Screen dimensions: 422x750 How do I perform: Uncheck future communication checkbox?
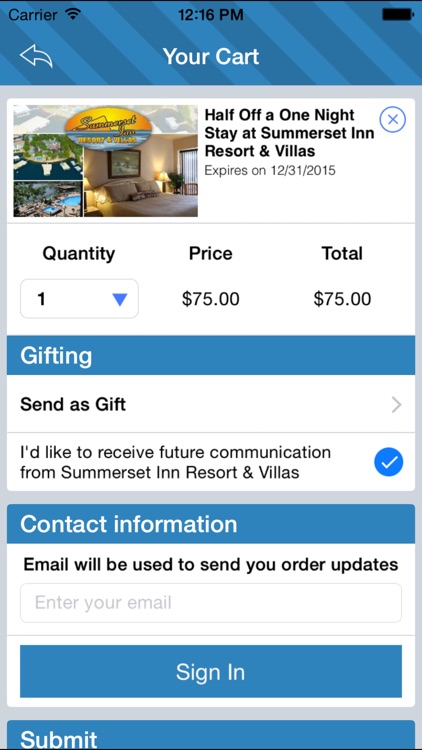(x=389, y=462)
